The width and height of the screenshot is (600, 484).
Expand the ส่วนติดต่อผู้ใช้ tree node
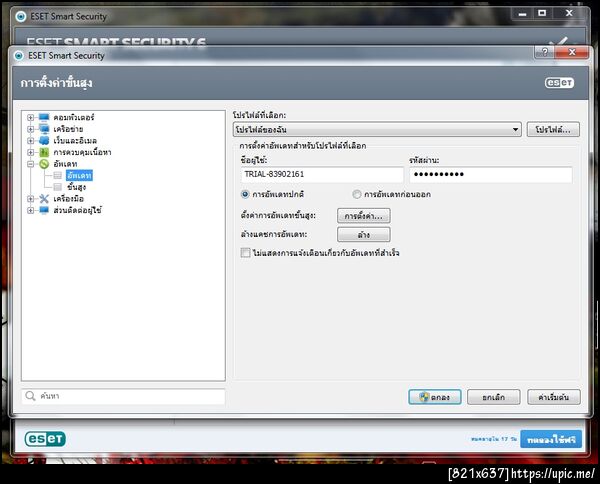(x=31, y=210)
